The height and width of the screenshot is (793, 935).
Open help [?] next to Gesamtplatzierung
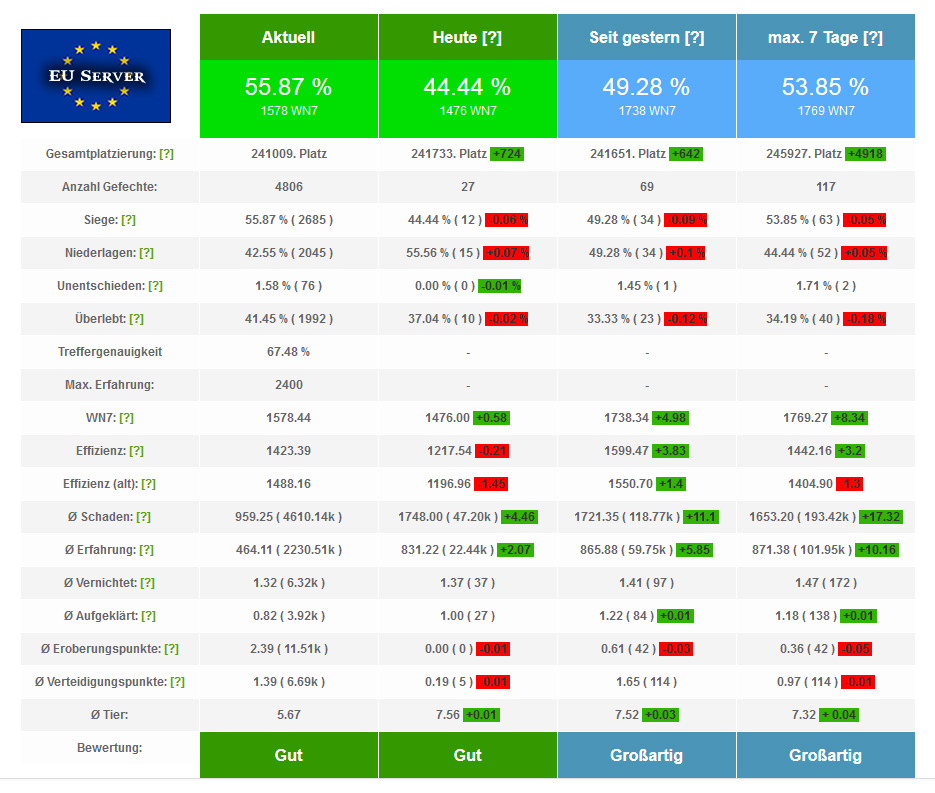click(x=166, y=154)
